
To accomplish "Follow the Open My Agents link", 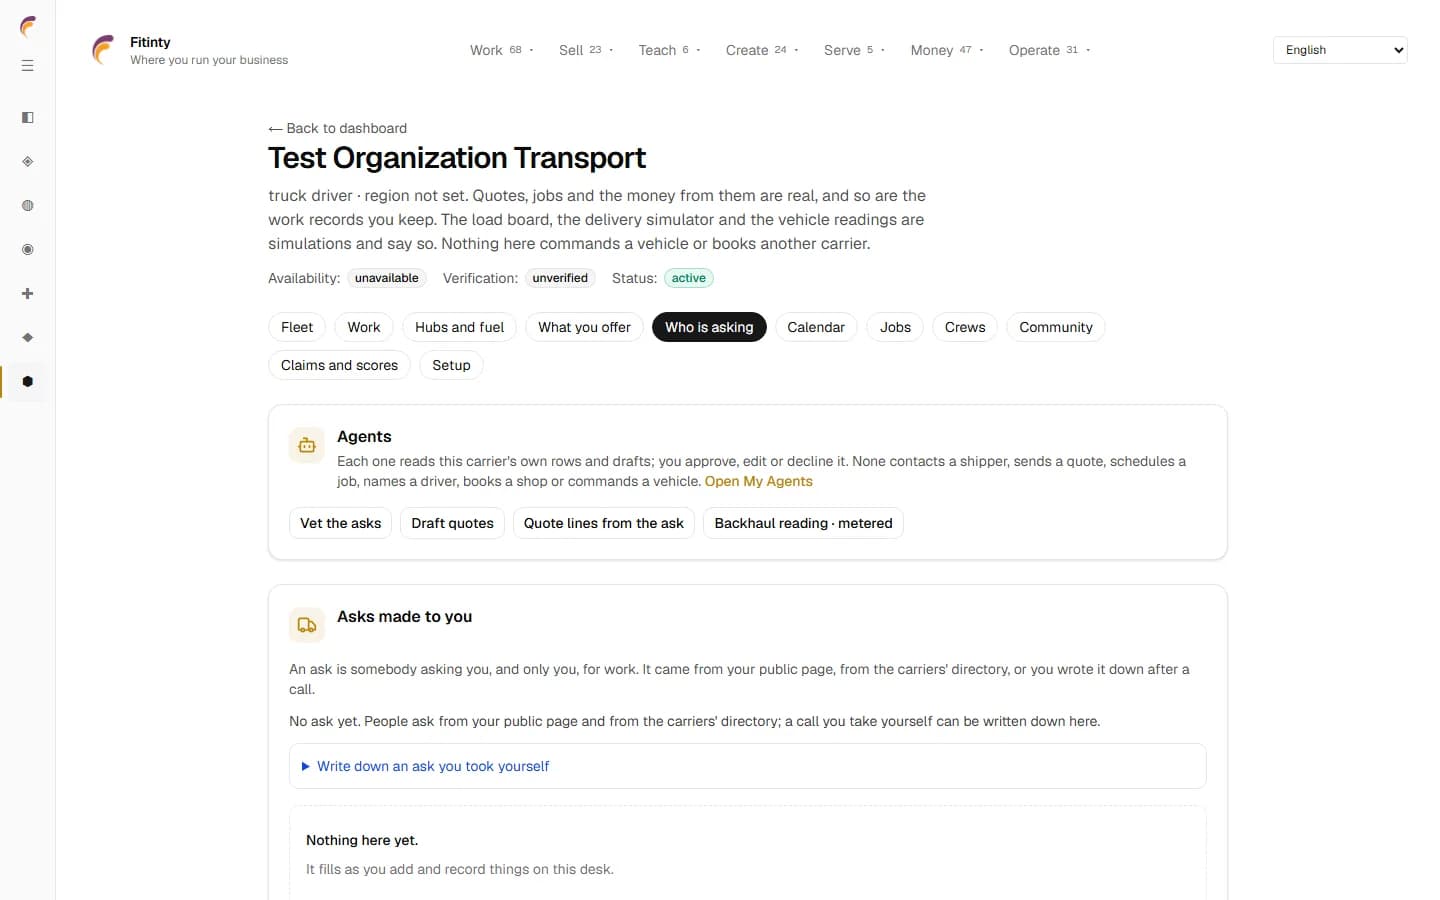I will [x=759, y=481].
